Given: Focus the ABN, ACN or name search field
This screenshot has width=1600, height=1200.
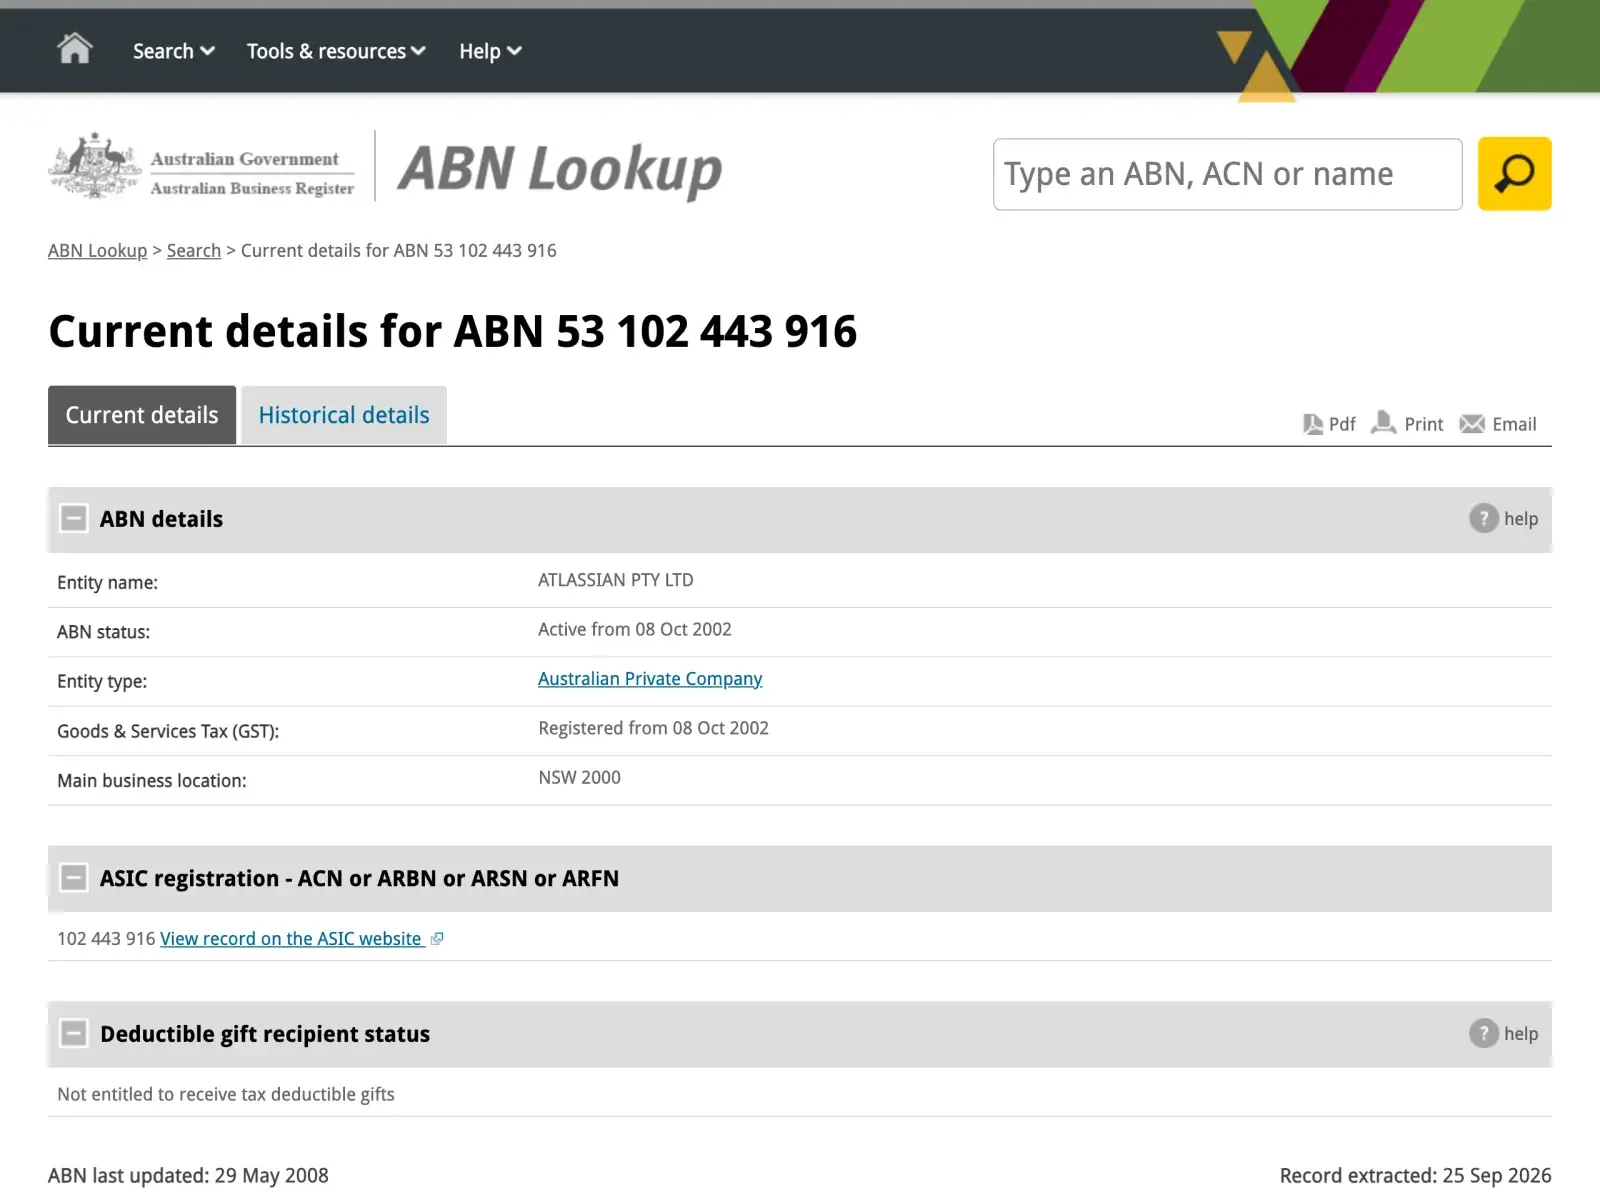Looking at the screenshot, I should coord(1227,174).
